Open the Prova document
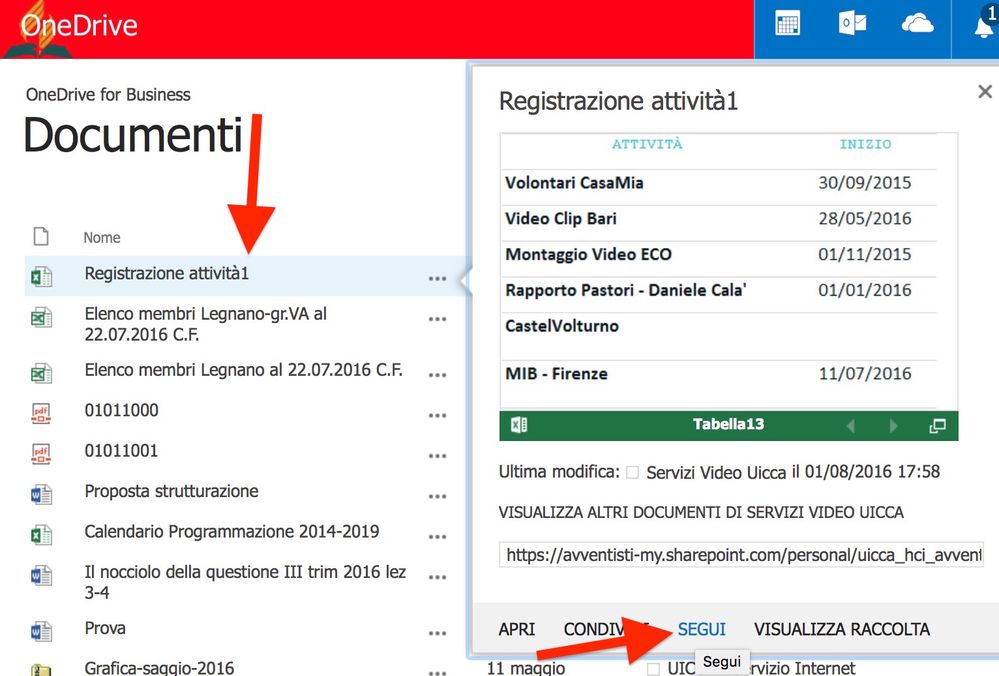This screenshot has height=676, width=999. tap(105, 628)
